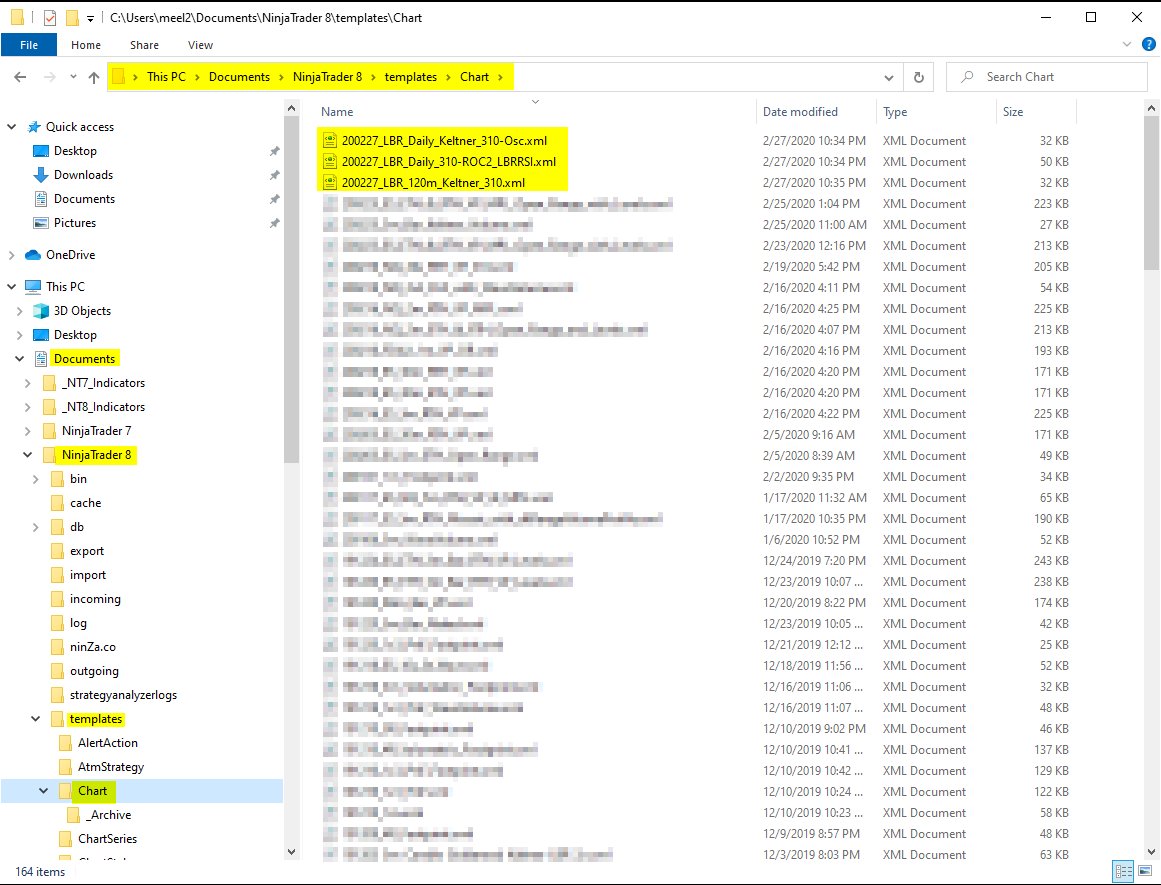Select file 200227_LBR_120m_Keltner_310.xml
1161x885 pixels.
coord(433,183)
